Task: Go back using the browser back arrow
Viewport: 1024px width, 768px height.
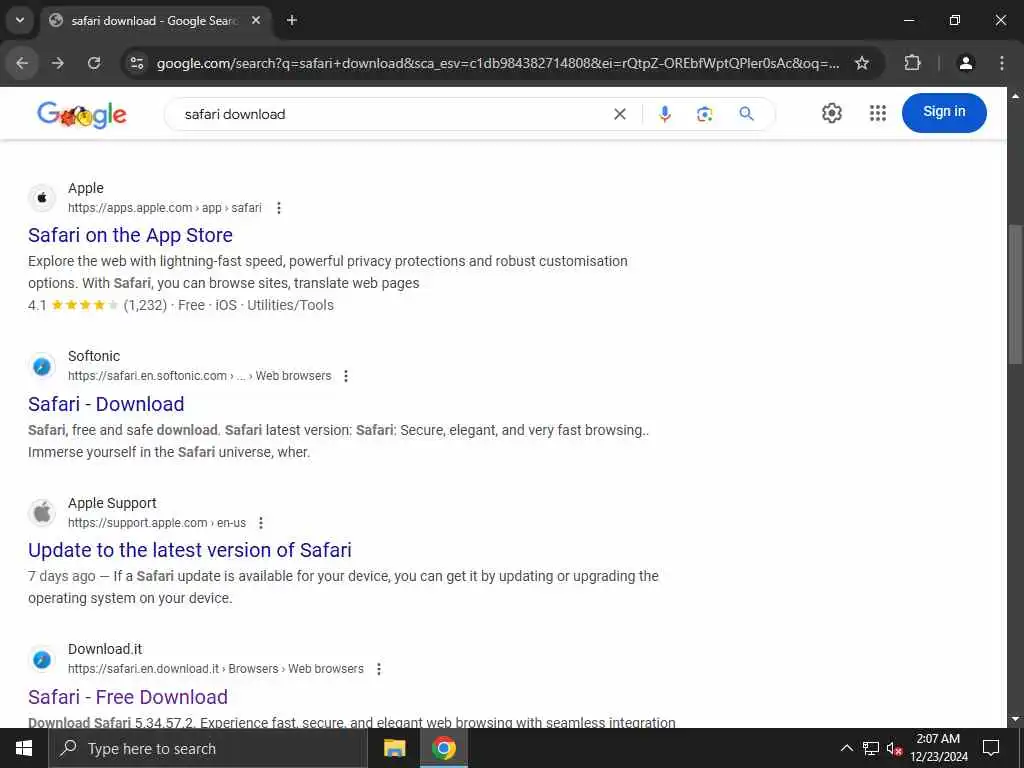Action: tap(22, 63)
